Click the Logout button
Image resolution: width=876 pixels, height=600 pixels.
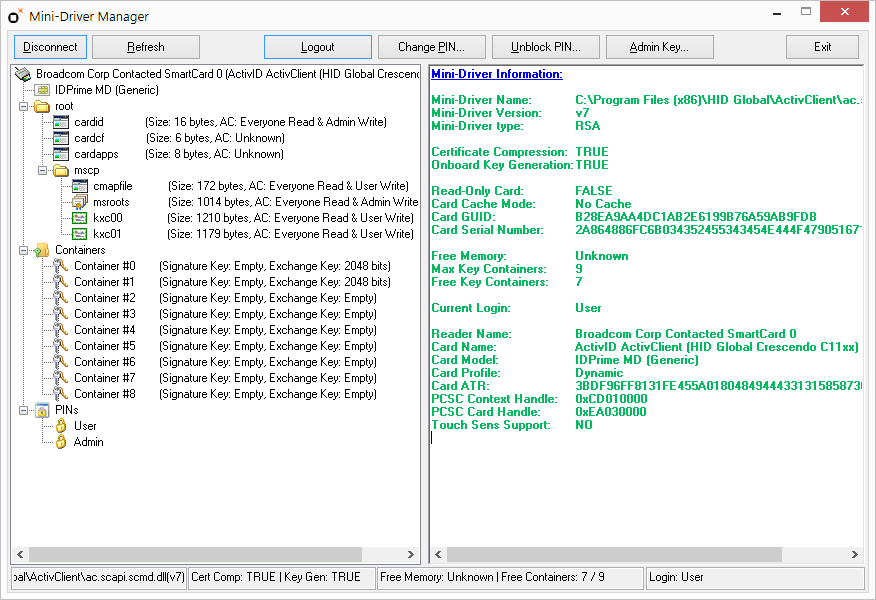coord(318,47)
